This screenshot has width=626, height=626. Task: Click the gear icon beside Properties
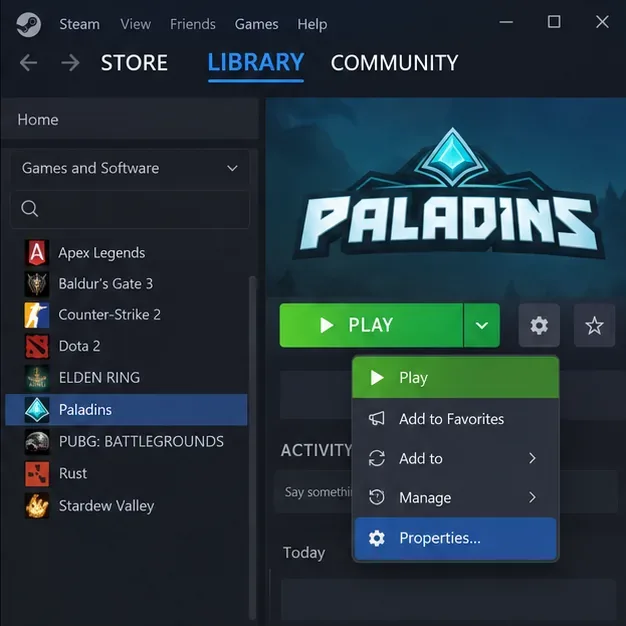tap(376, 538)
